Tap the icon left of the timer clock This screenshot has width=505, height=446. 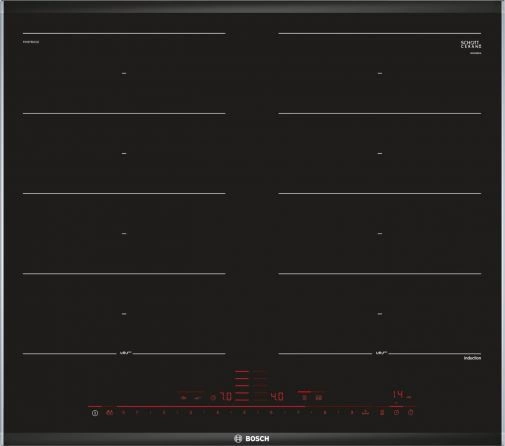[382, 413]
